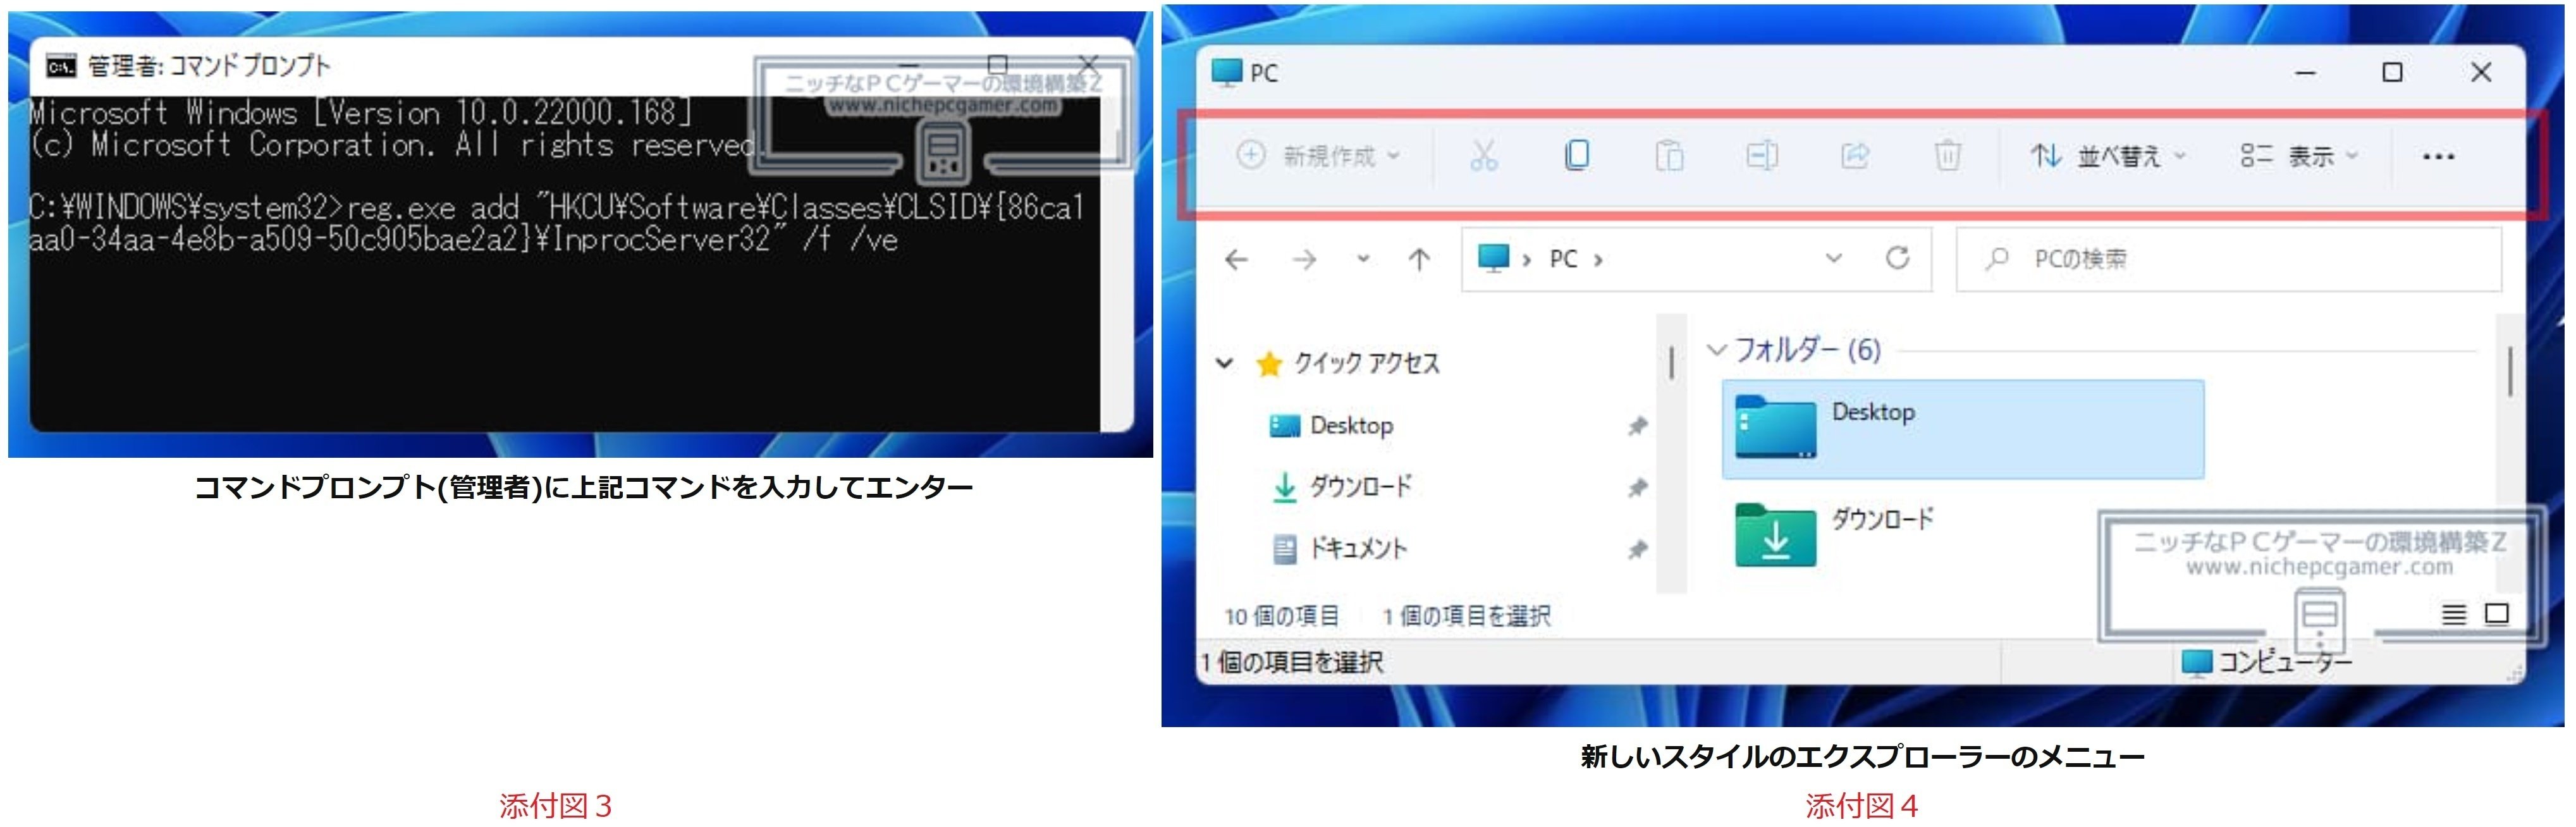Image resolution: width=2576 pixels, height=827 pixels.
Task: Switch to details list view icon
Action: tap(2453, 614)
